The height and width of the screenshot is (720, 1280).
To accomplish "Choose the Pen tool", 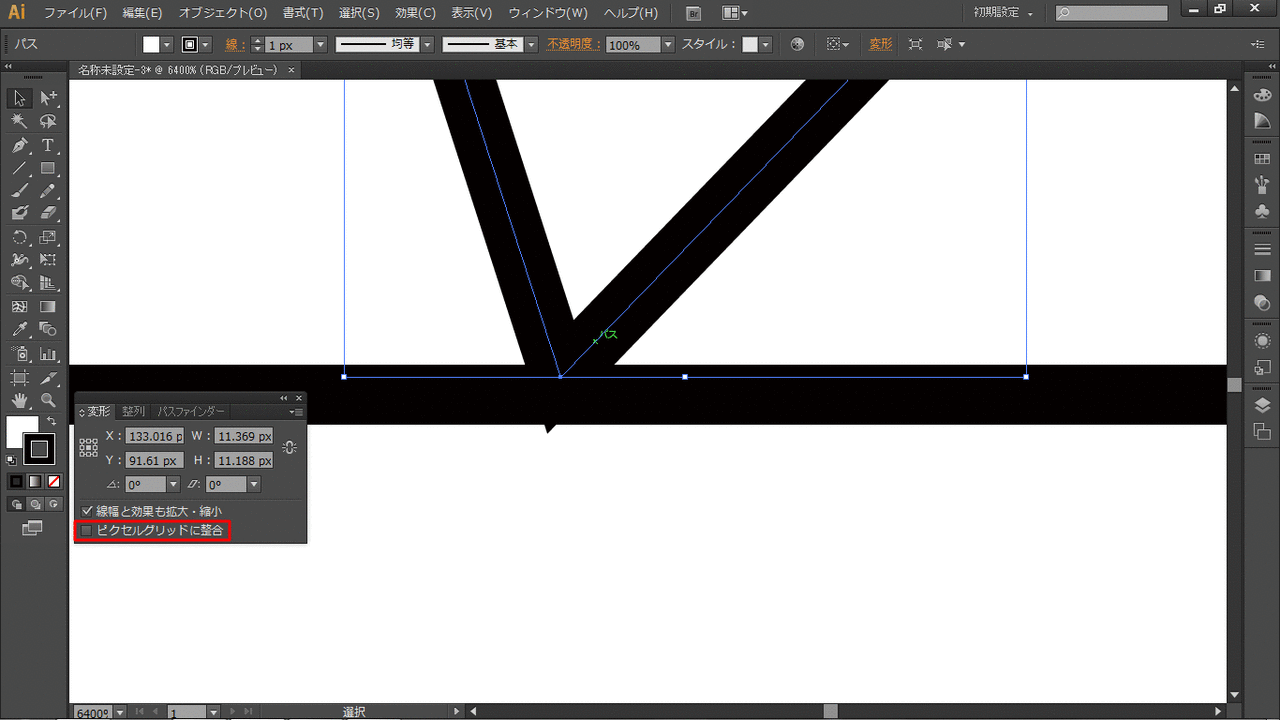I will (x=19, y=146).
